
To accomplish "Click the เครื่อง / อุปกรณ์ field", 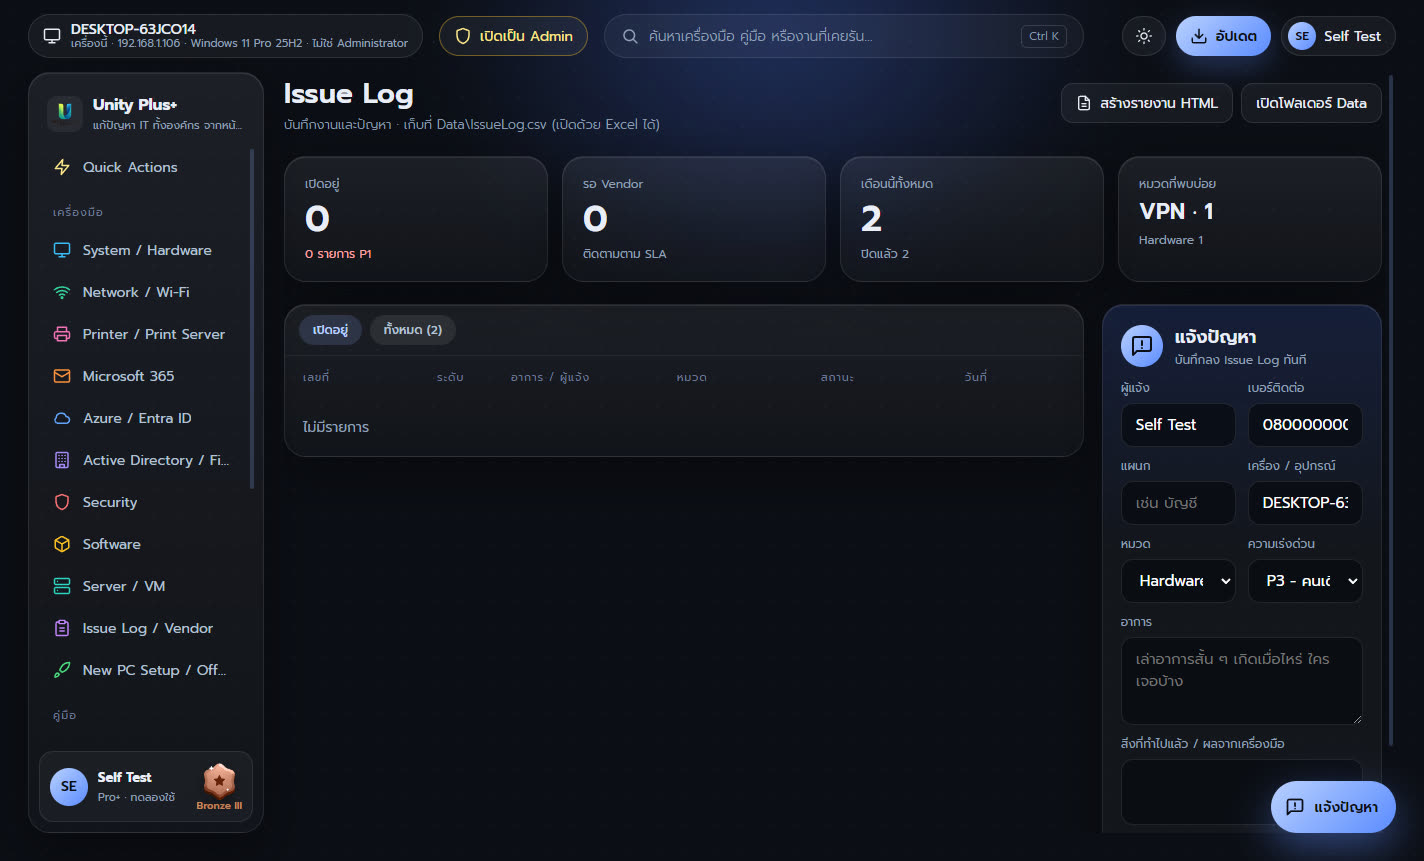I will click(x=1305, y=503).
